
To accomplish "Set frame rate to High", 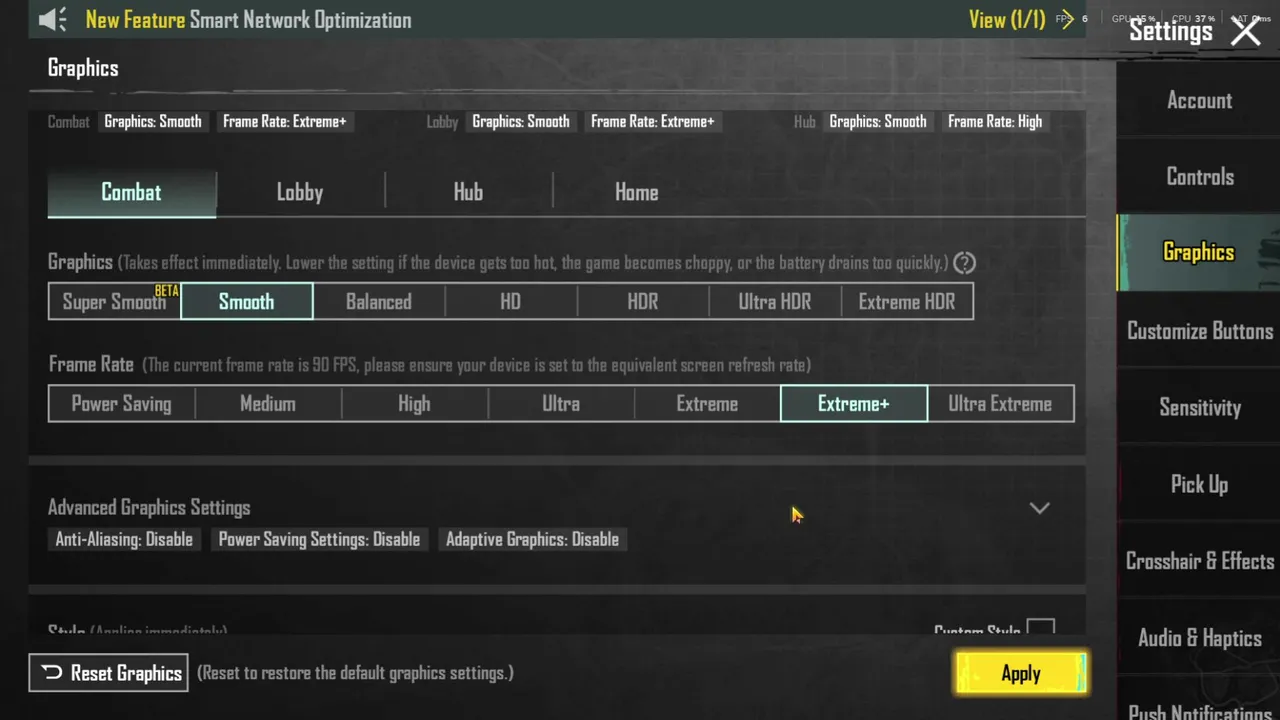I will pyautogui.click(x=414, y=404).
